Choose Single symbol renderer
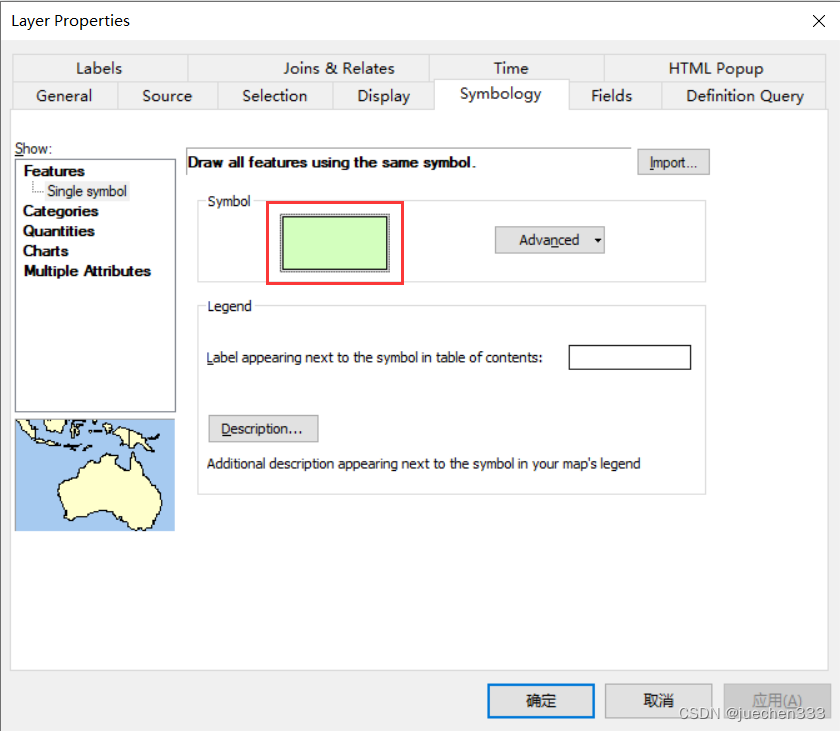Screen dimensions: 840x731 click(x=87, y=191)
